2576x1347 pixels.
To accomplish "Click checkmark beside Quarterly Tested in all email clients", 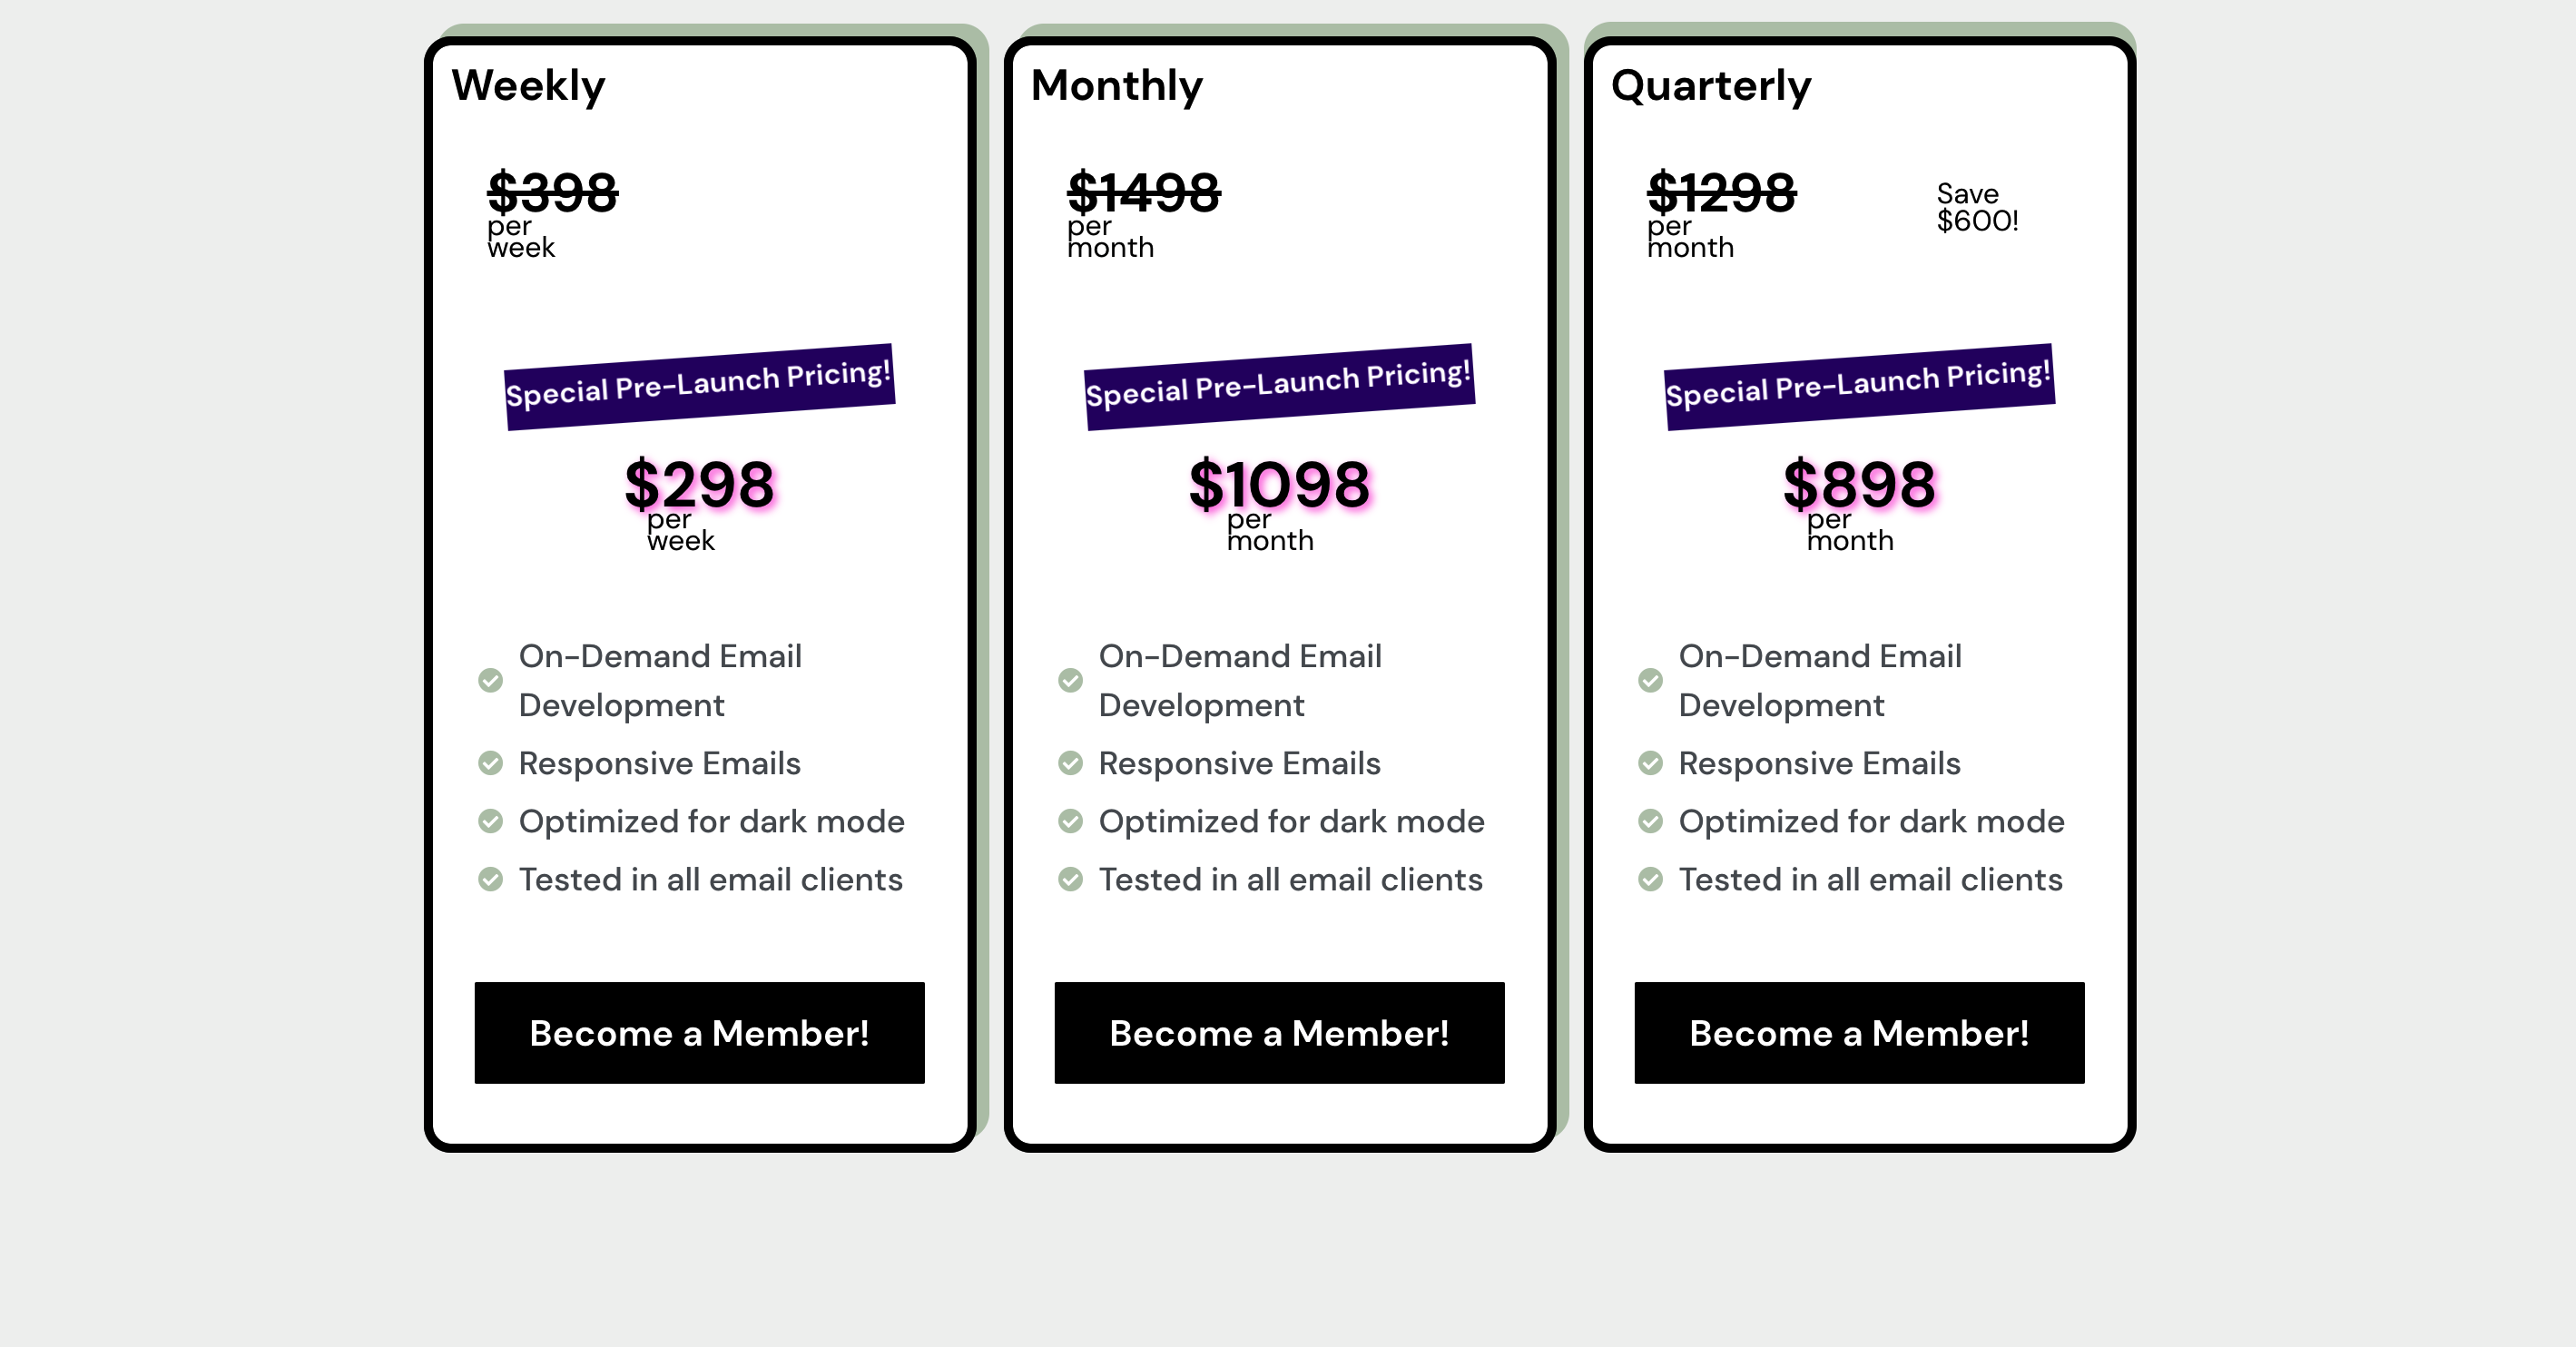I will click(x=1650, y=879).
